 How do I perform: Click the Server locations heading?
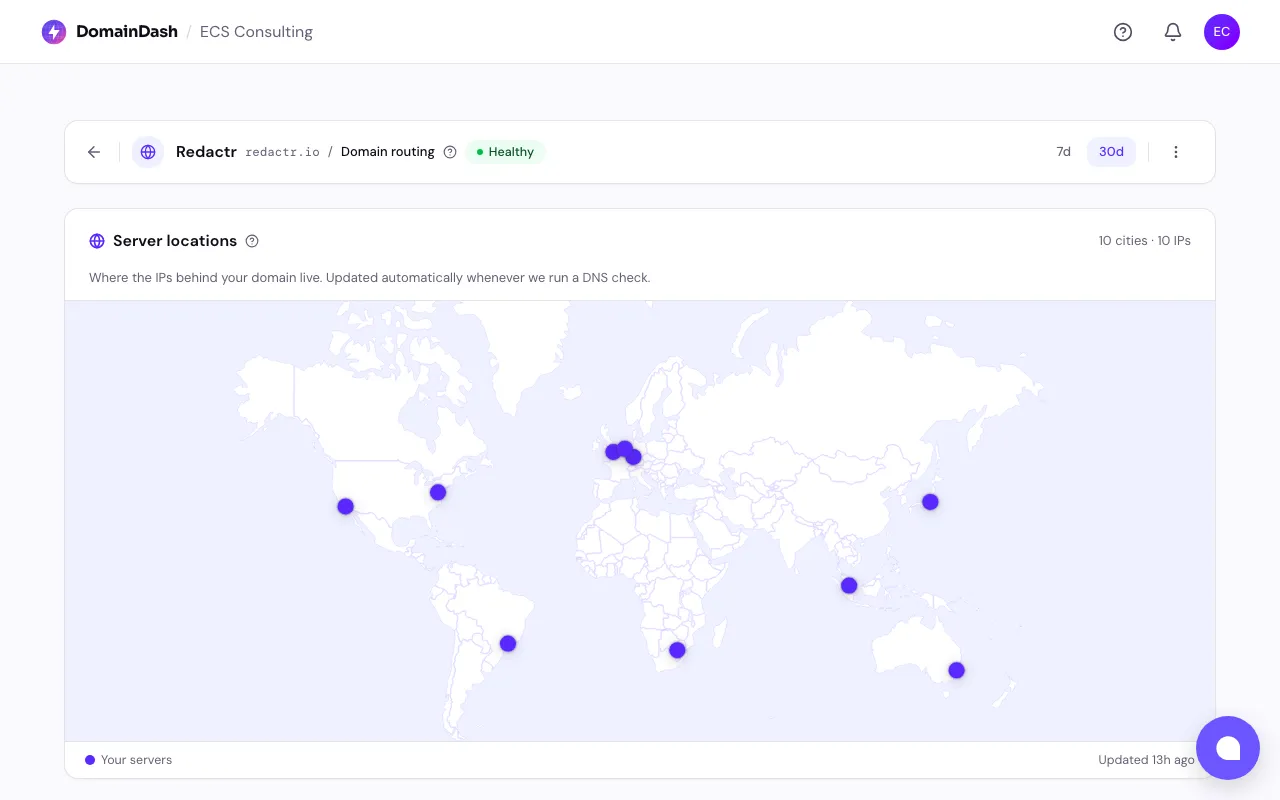point(175,241)
